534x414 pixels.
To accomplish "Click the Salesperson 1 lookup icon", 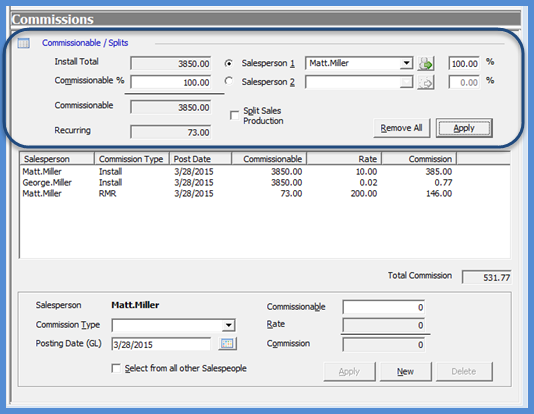I will point(426,63).
